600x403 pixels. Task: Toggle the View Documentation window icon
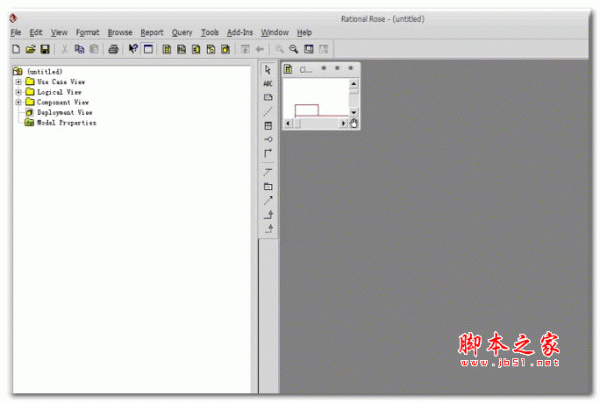148,49
